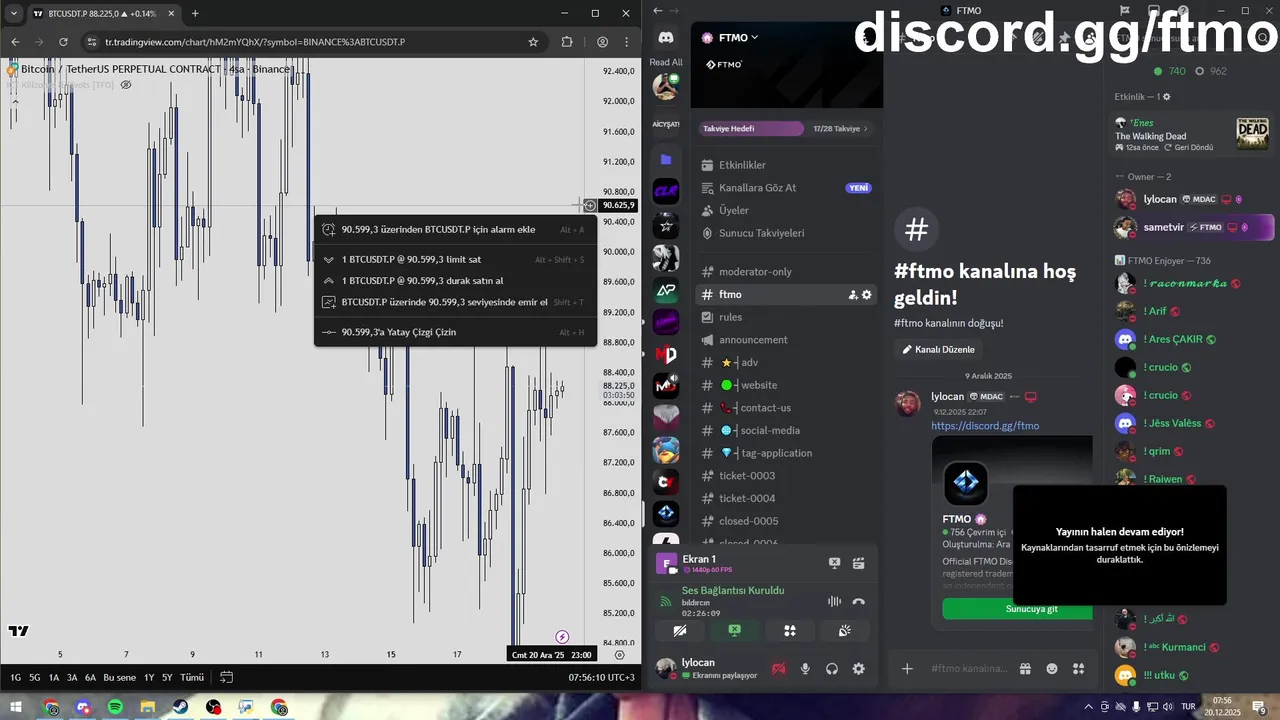Open invite icon for ftmo channel
The width and height of the screenshot is (1280, 720).
(853, 295)
